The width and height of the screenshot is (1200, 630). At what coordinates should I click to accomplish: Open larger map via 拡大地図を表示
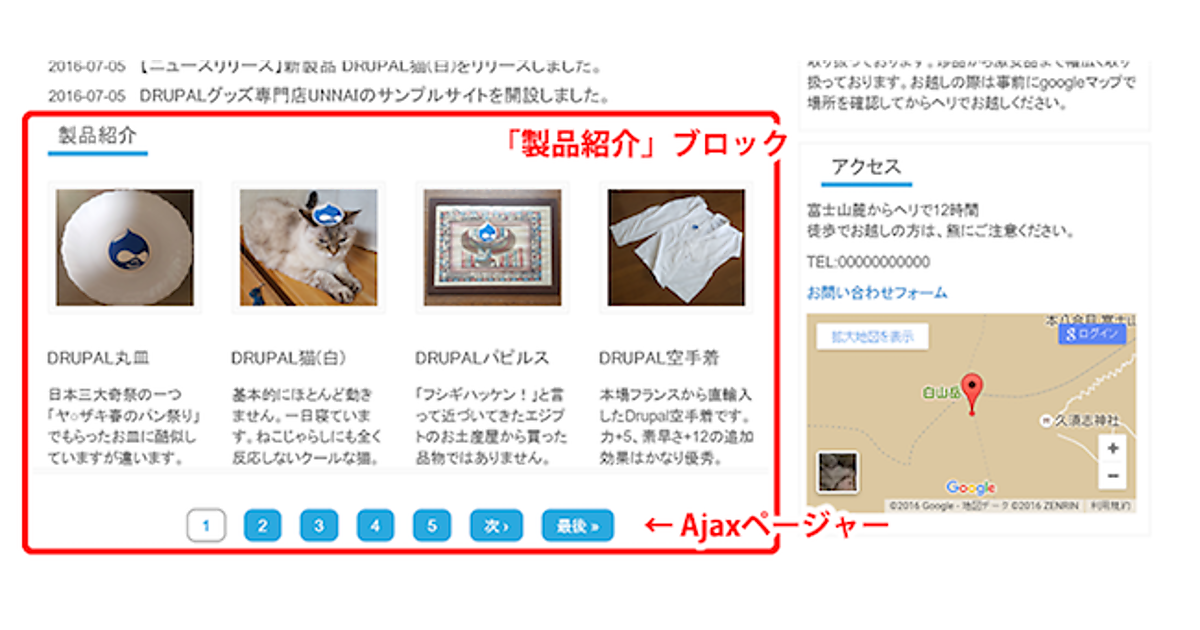tap(872, 337)
